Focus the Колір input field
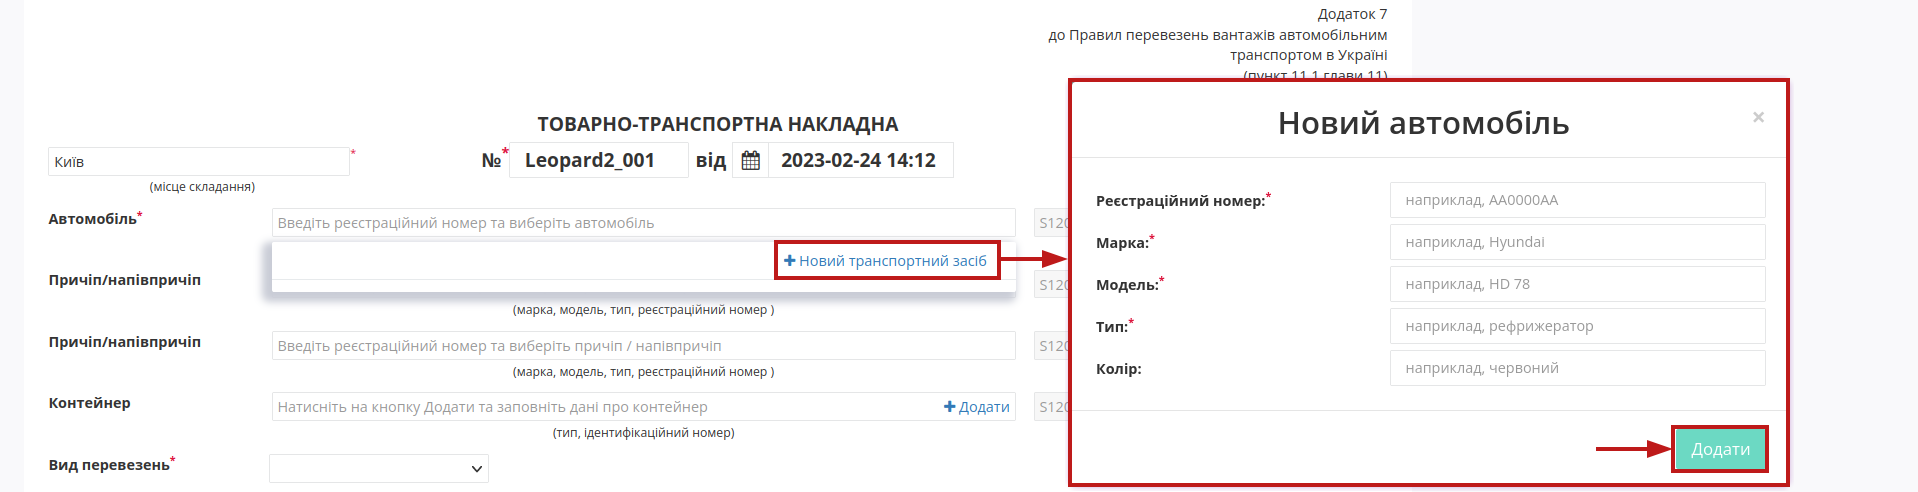The image size is (1918, 492). tap(1577, 368)
